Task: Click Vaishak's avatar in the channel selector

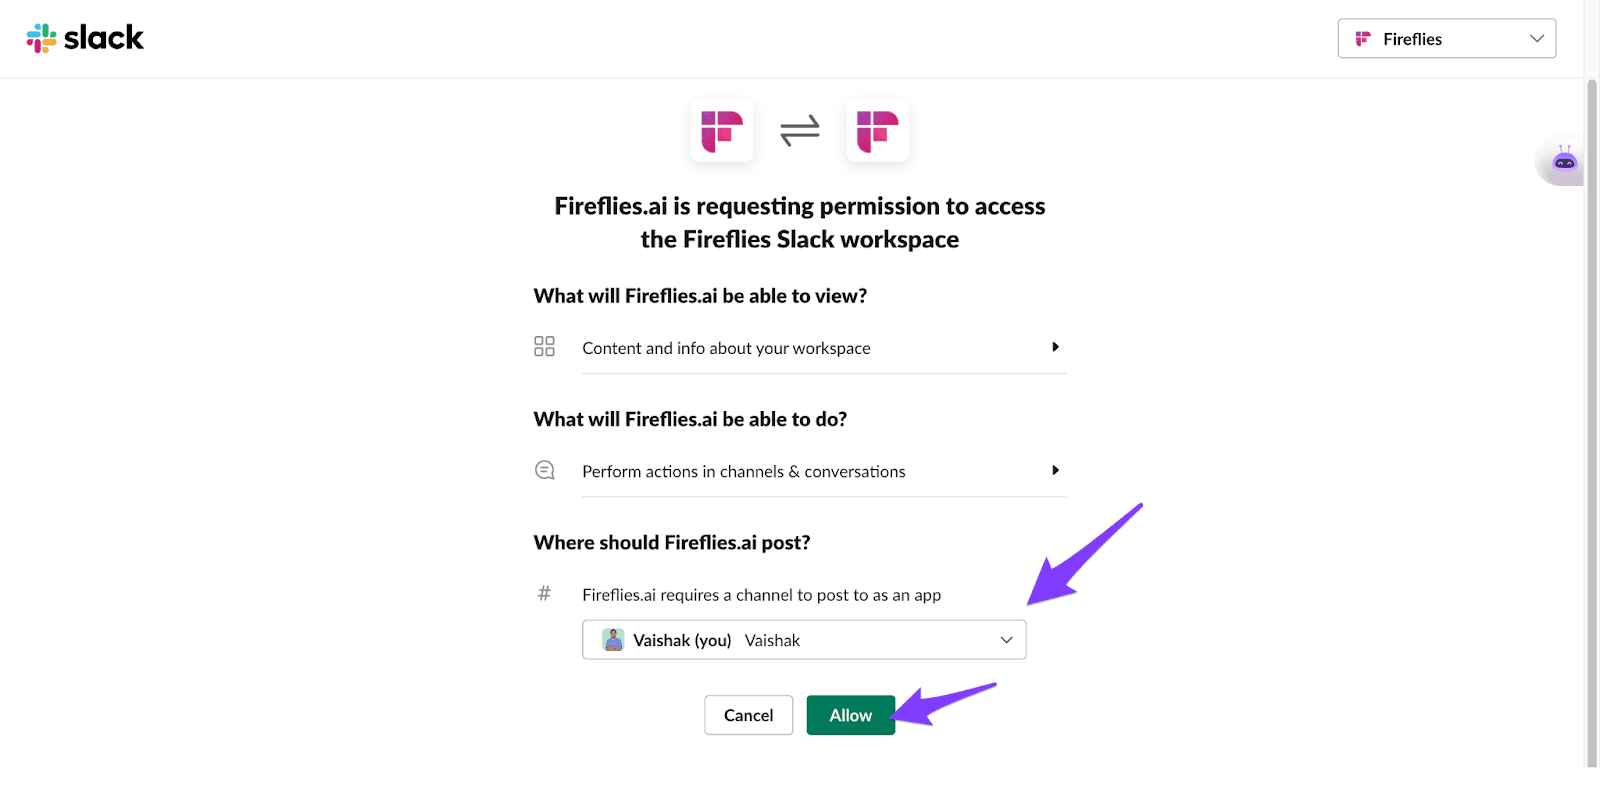Action: pyautogui.click(x=613, y=639)
